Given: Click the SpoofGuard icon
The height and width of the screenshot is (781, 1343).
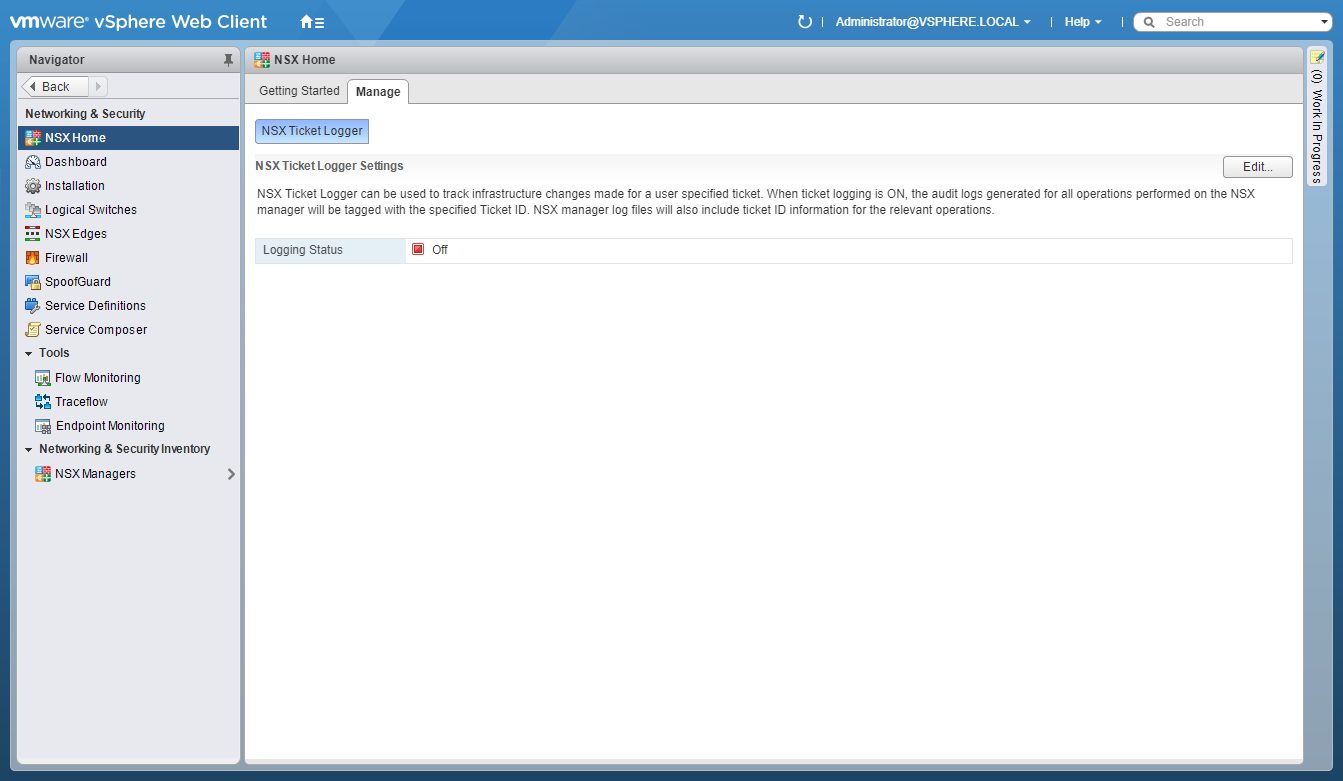Looking at the screenshot, I should click(x=33, y=282).
